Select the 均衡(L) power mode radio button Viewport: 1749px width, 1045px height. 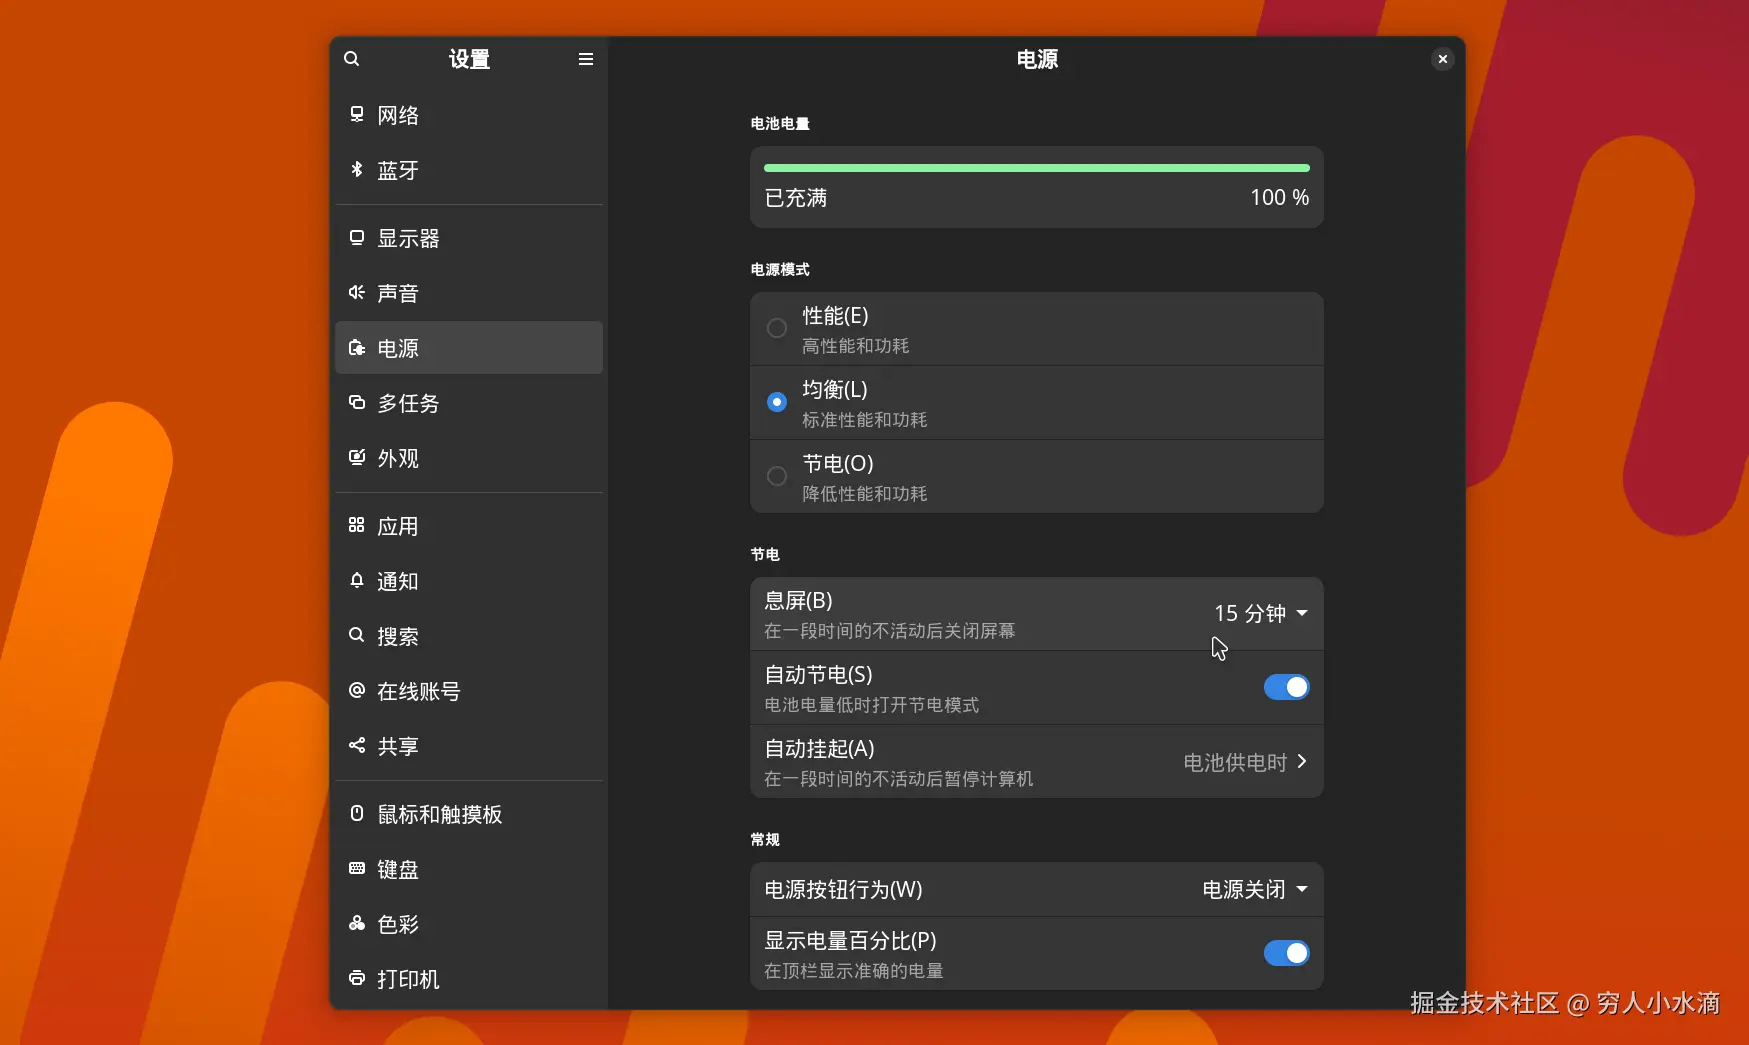click(777, 402)
